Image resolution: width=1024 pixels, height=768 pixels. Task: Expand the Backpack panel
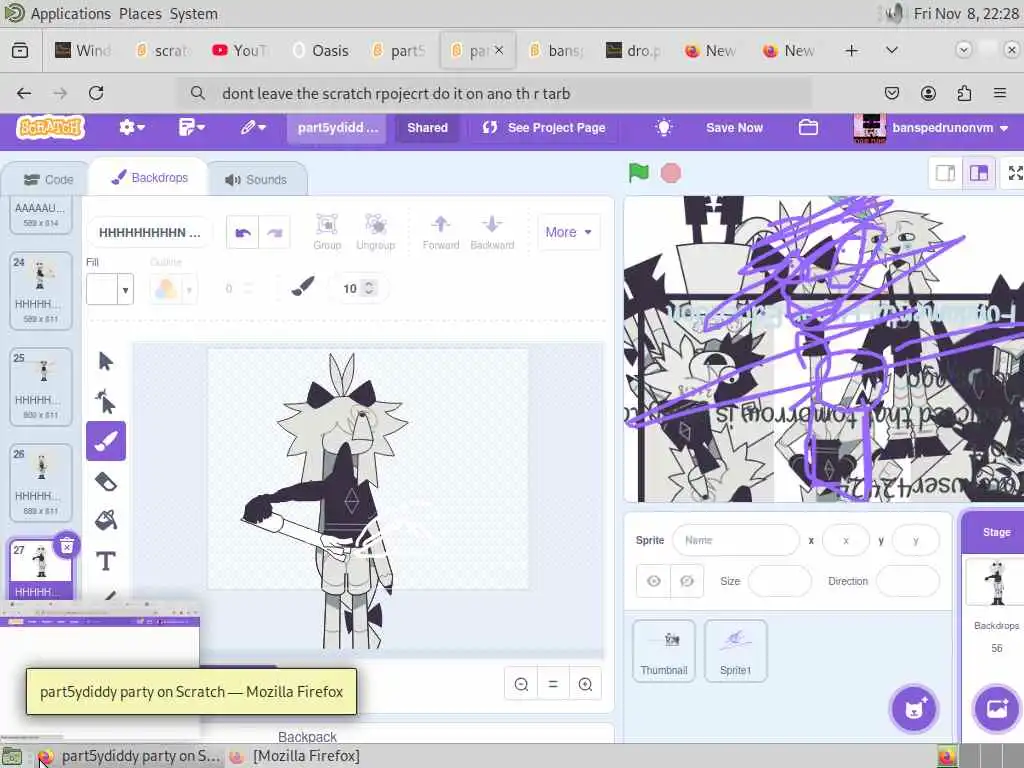(x=307, y=736)
